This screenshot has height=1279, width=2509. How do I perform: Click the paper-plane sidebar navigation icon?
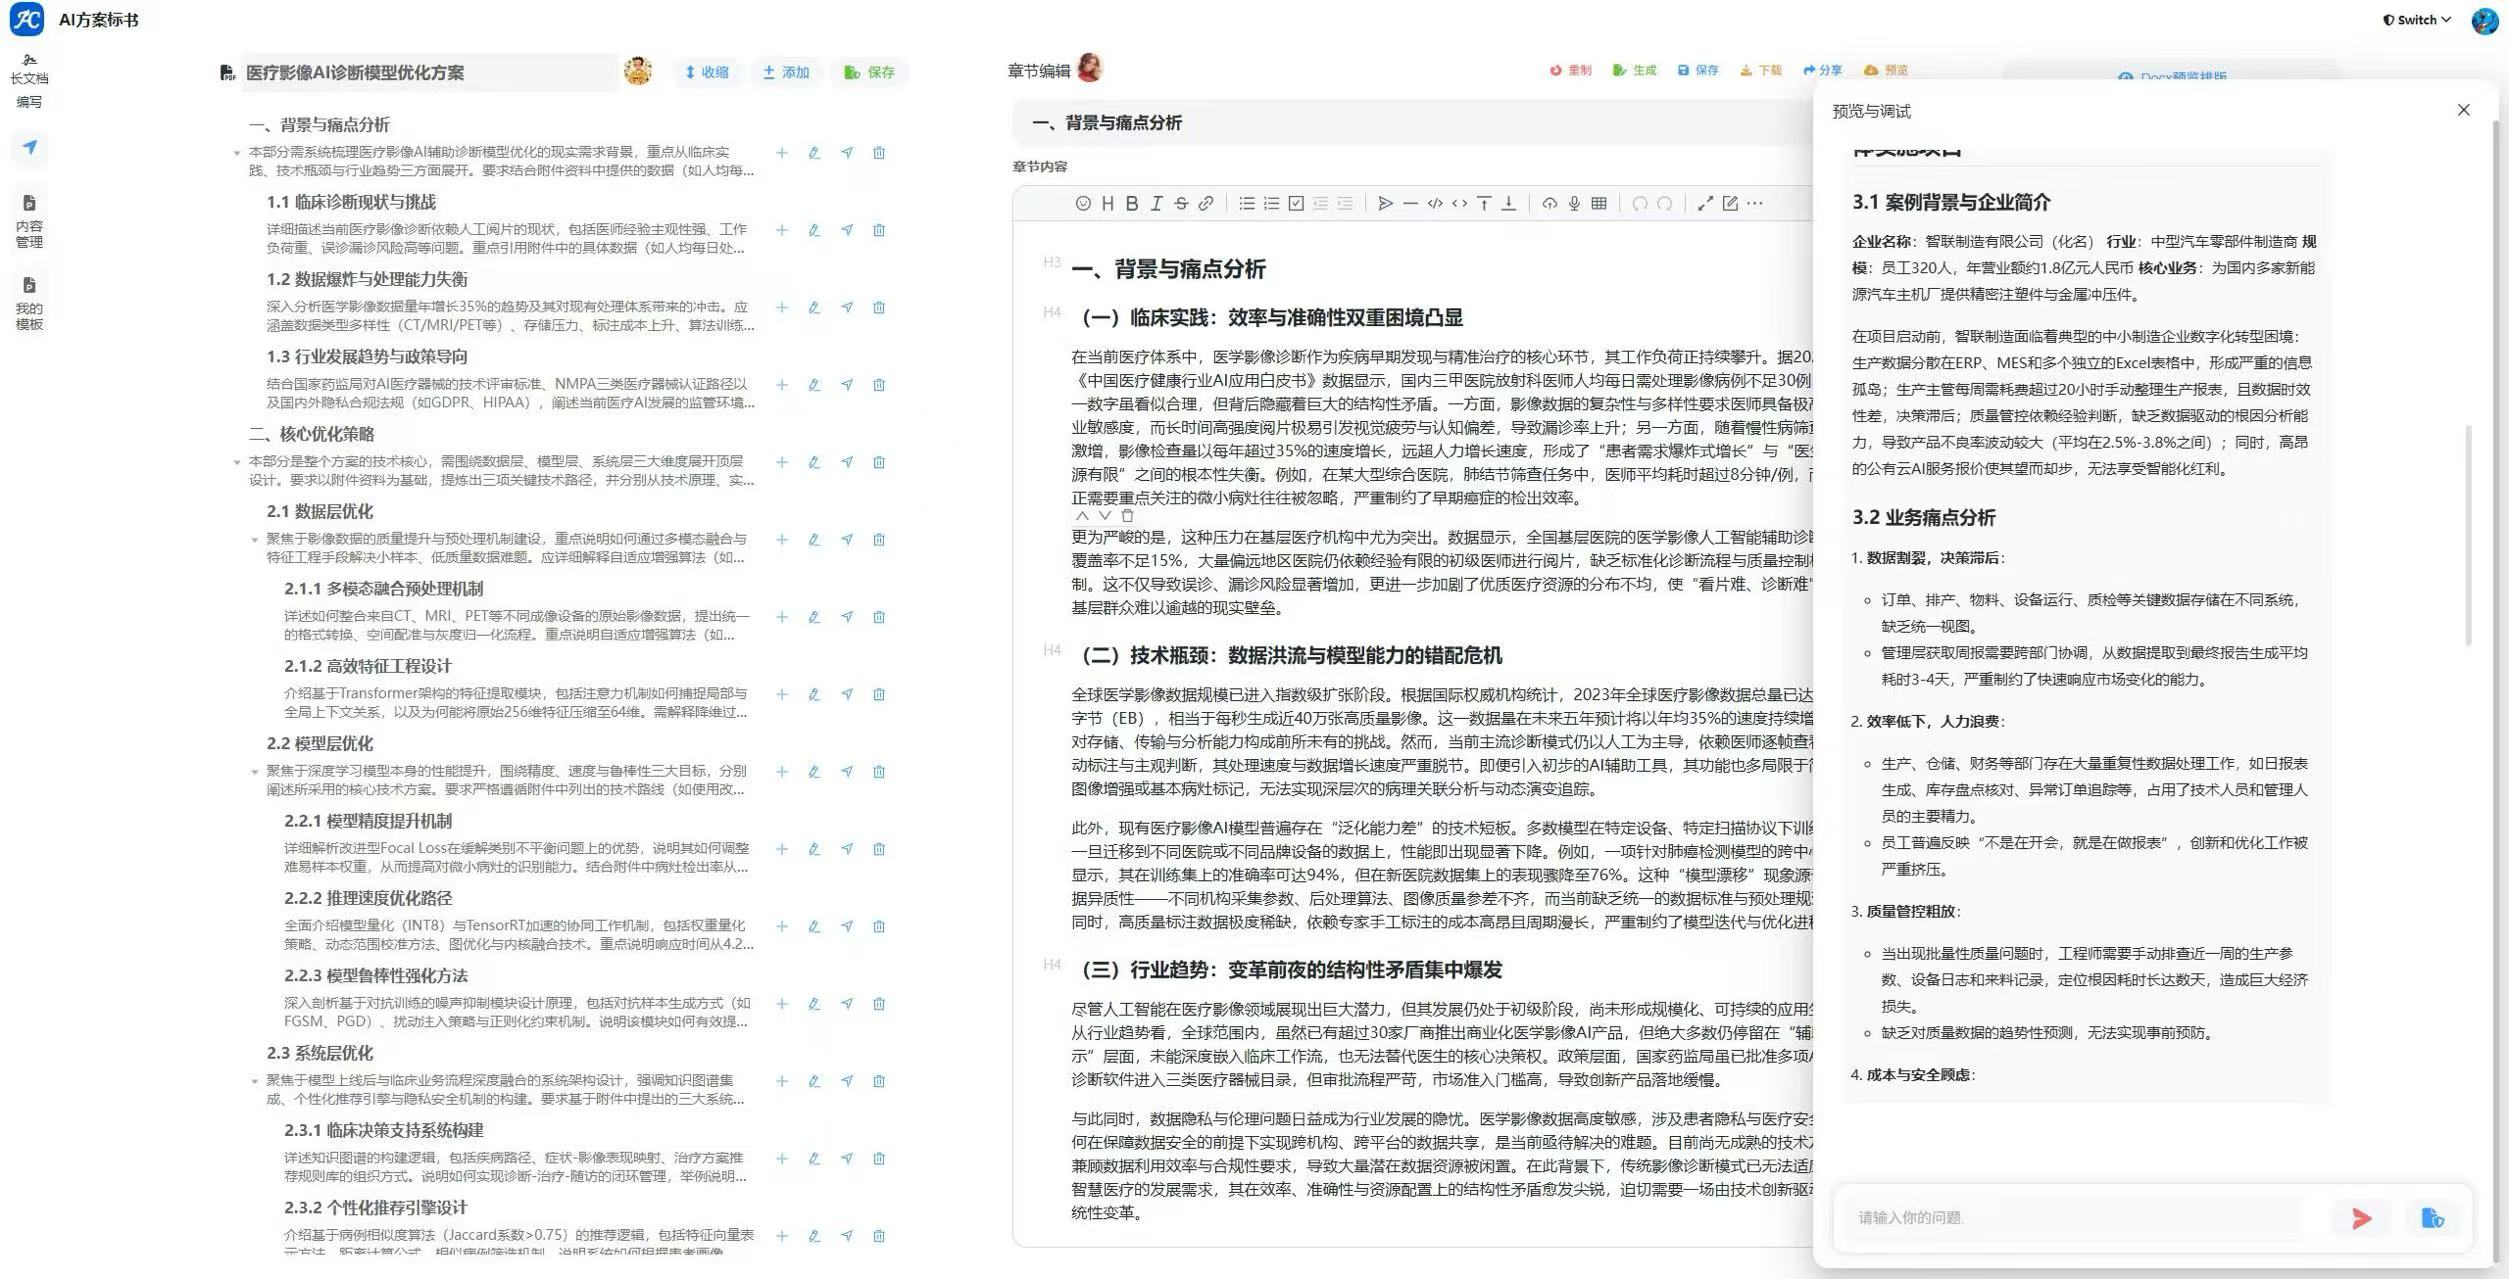pyautogui.click(x=30, y=147)
